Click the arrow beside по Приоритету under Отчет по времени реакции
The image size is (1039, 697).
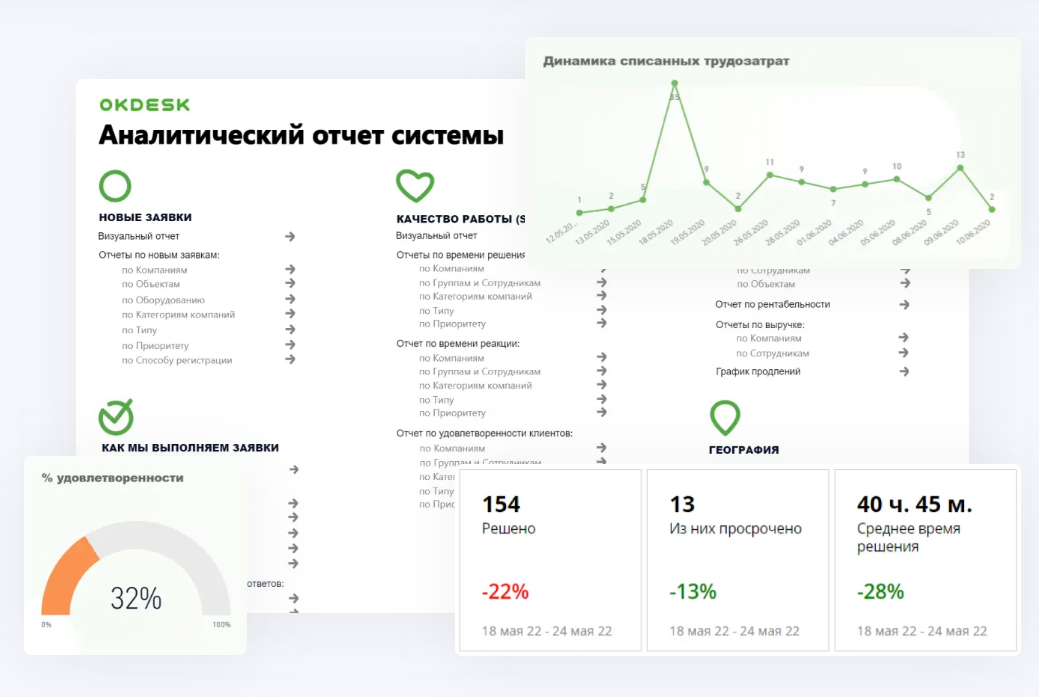(600, 412)
